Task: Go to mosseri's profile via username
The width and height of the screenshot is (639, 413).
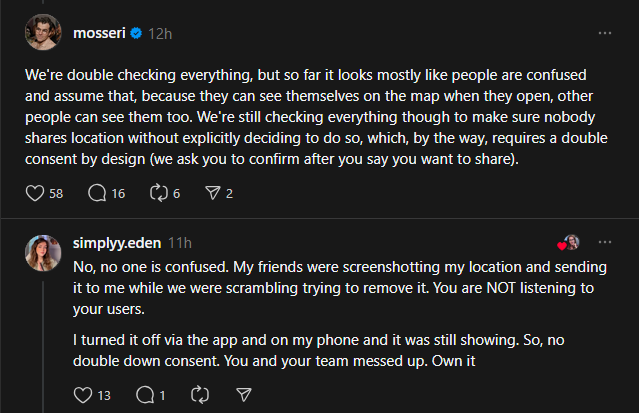Action: coord(100,32)
